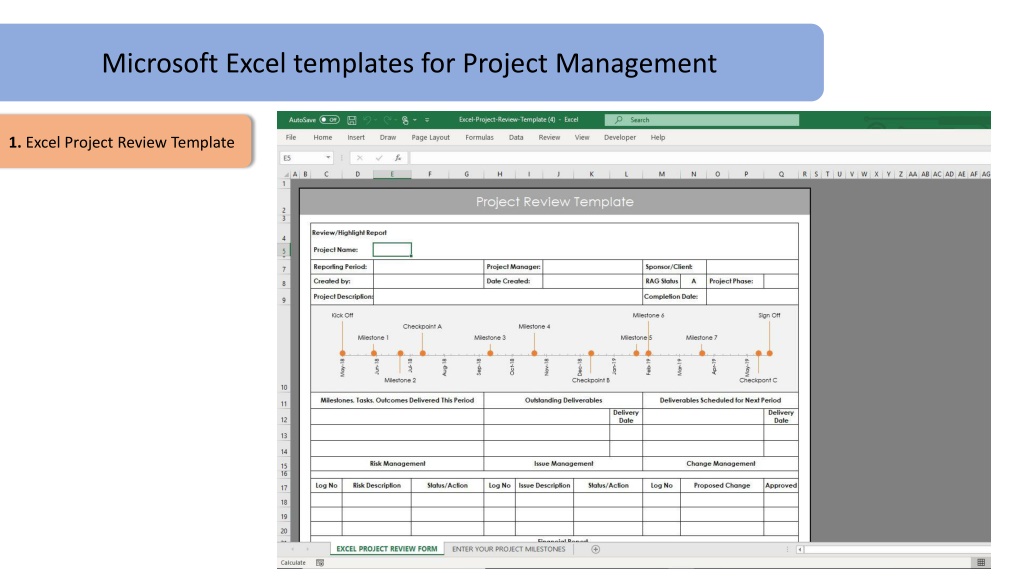This screenshot has height=576, width=1024.
Task: Open the Help ribbon tab
Action: click(658, 138)
